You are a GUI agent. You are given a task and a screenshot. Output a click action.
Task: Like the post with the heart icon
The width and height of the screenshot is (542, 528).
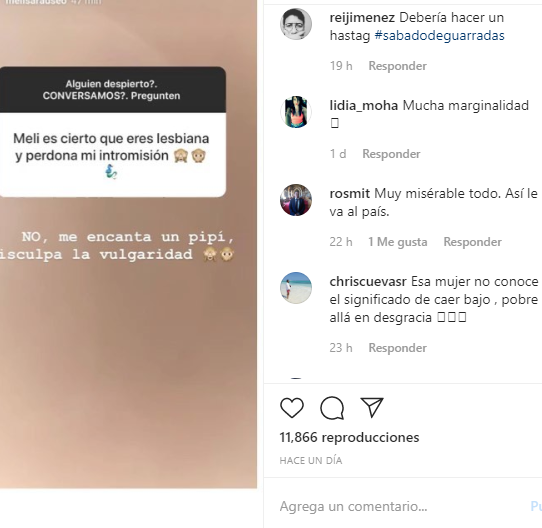[292, 408]
